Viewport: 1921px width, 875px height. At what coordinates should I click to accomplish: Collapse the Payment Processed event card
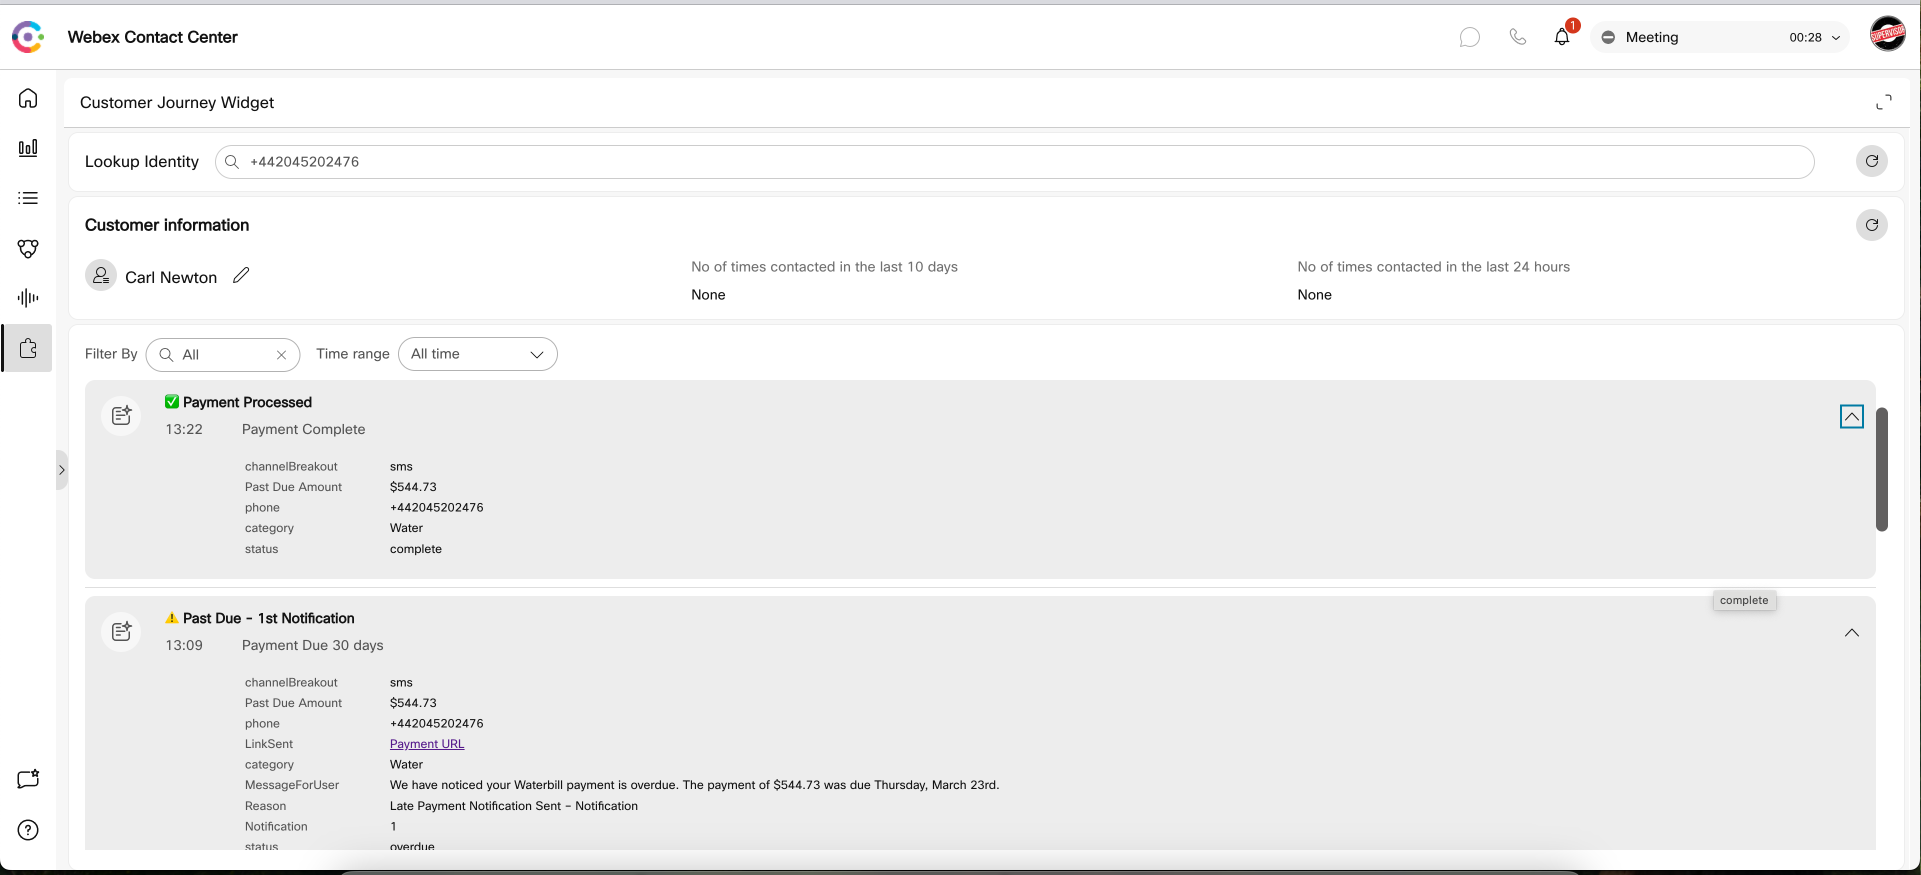(1852, 417)
